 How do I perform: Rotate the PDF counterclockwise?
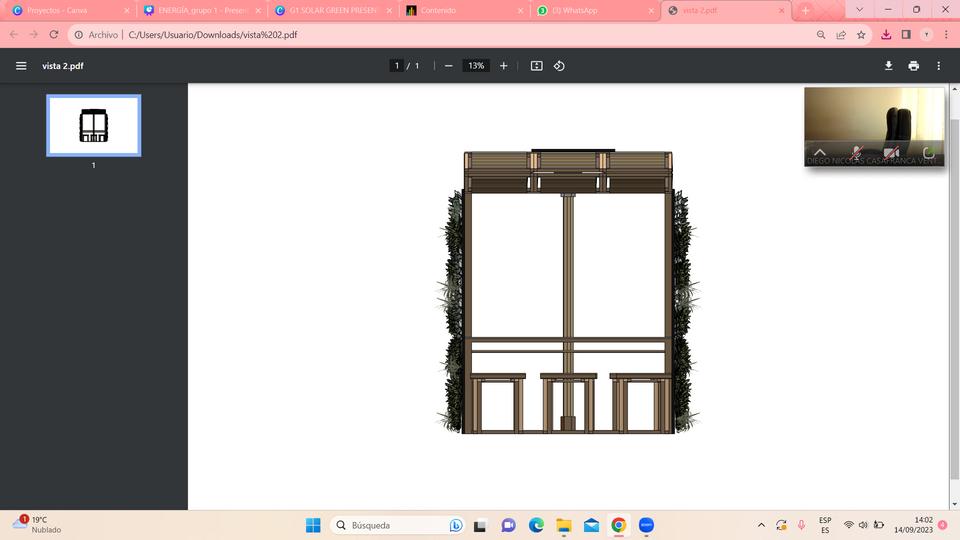coord(559,66)
